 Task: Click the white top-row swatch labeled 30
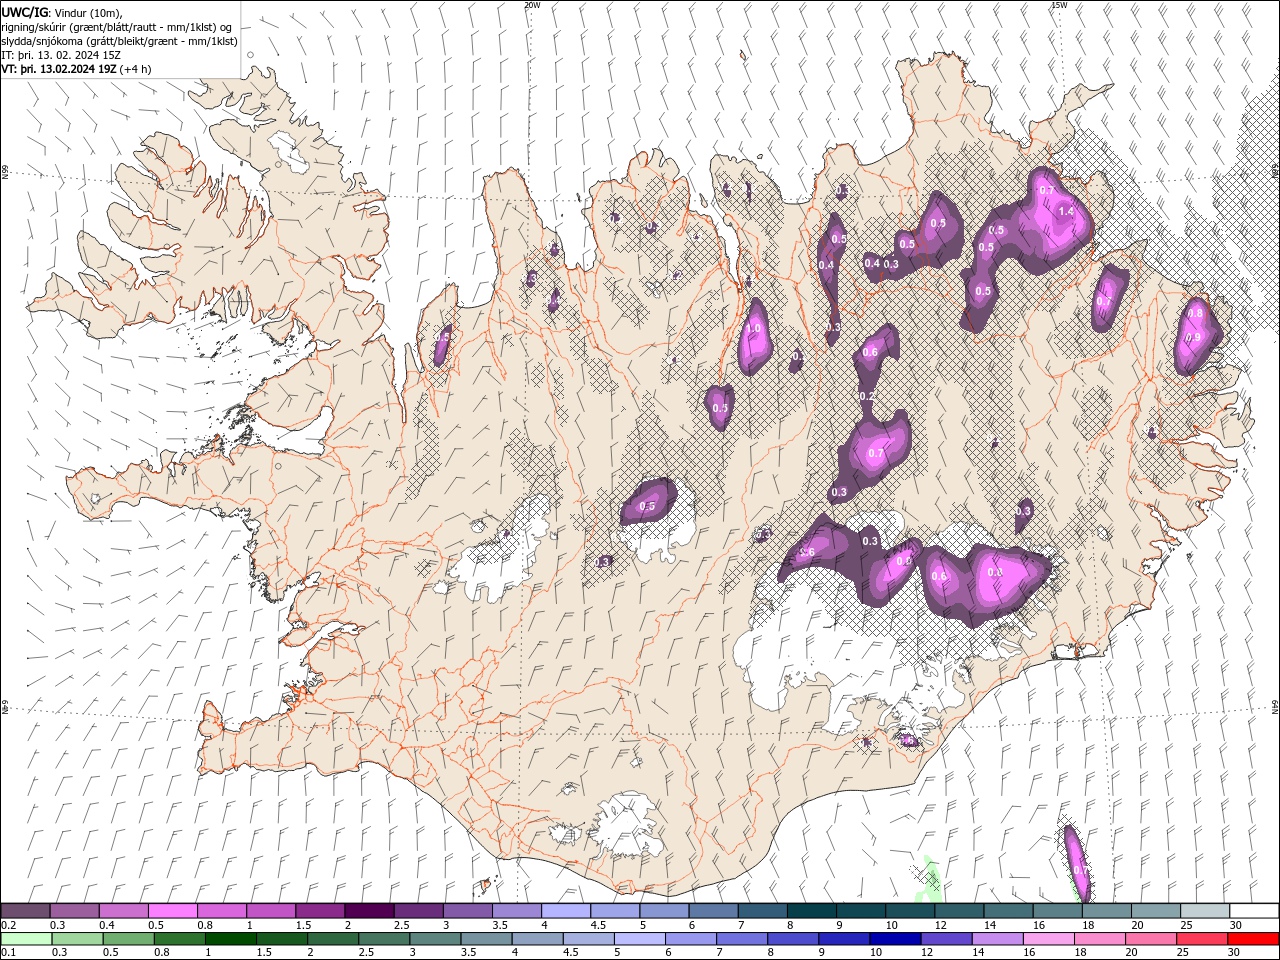click(x=1254, y=911)
